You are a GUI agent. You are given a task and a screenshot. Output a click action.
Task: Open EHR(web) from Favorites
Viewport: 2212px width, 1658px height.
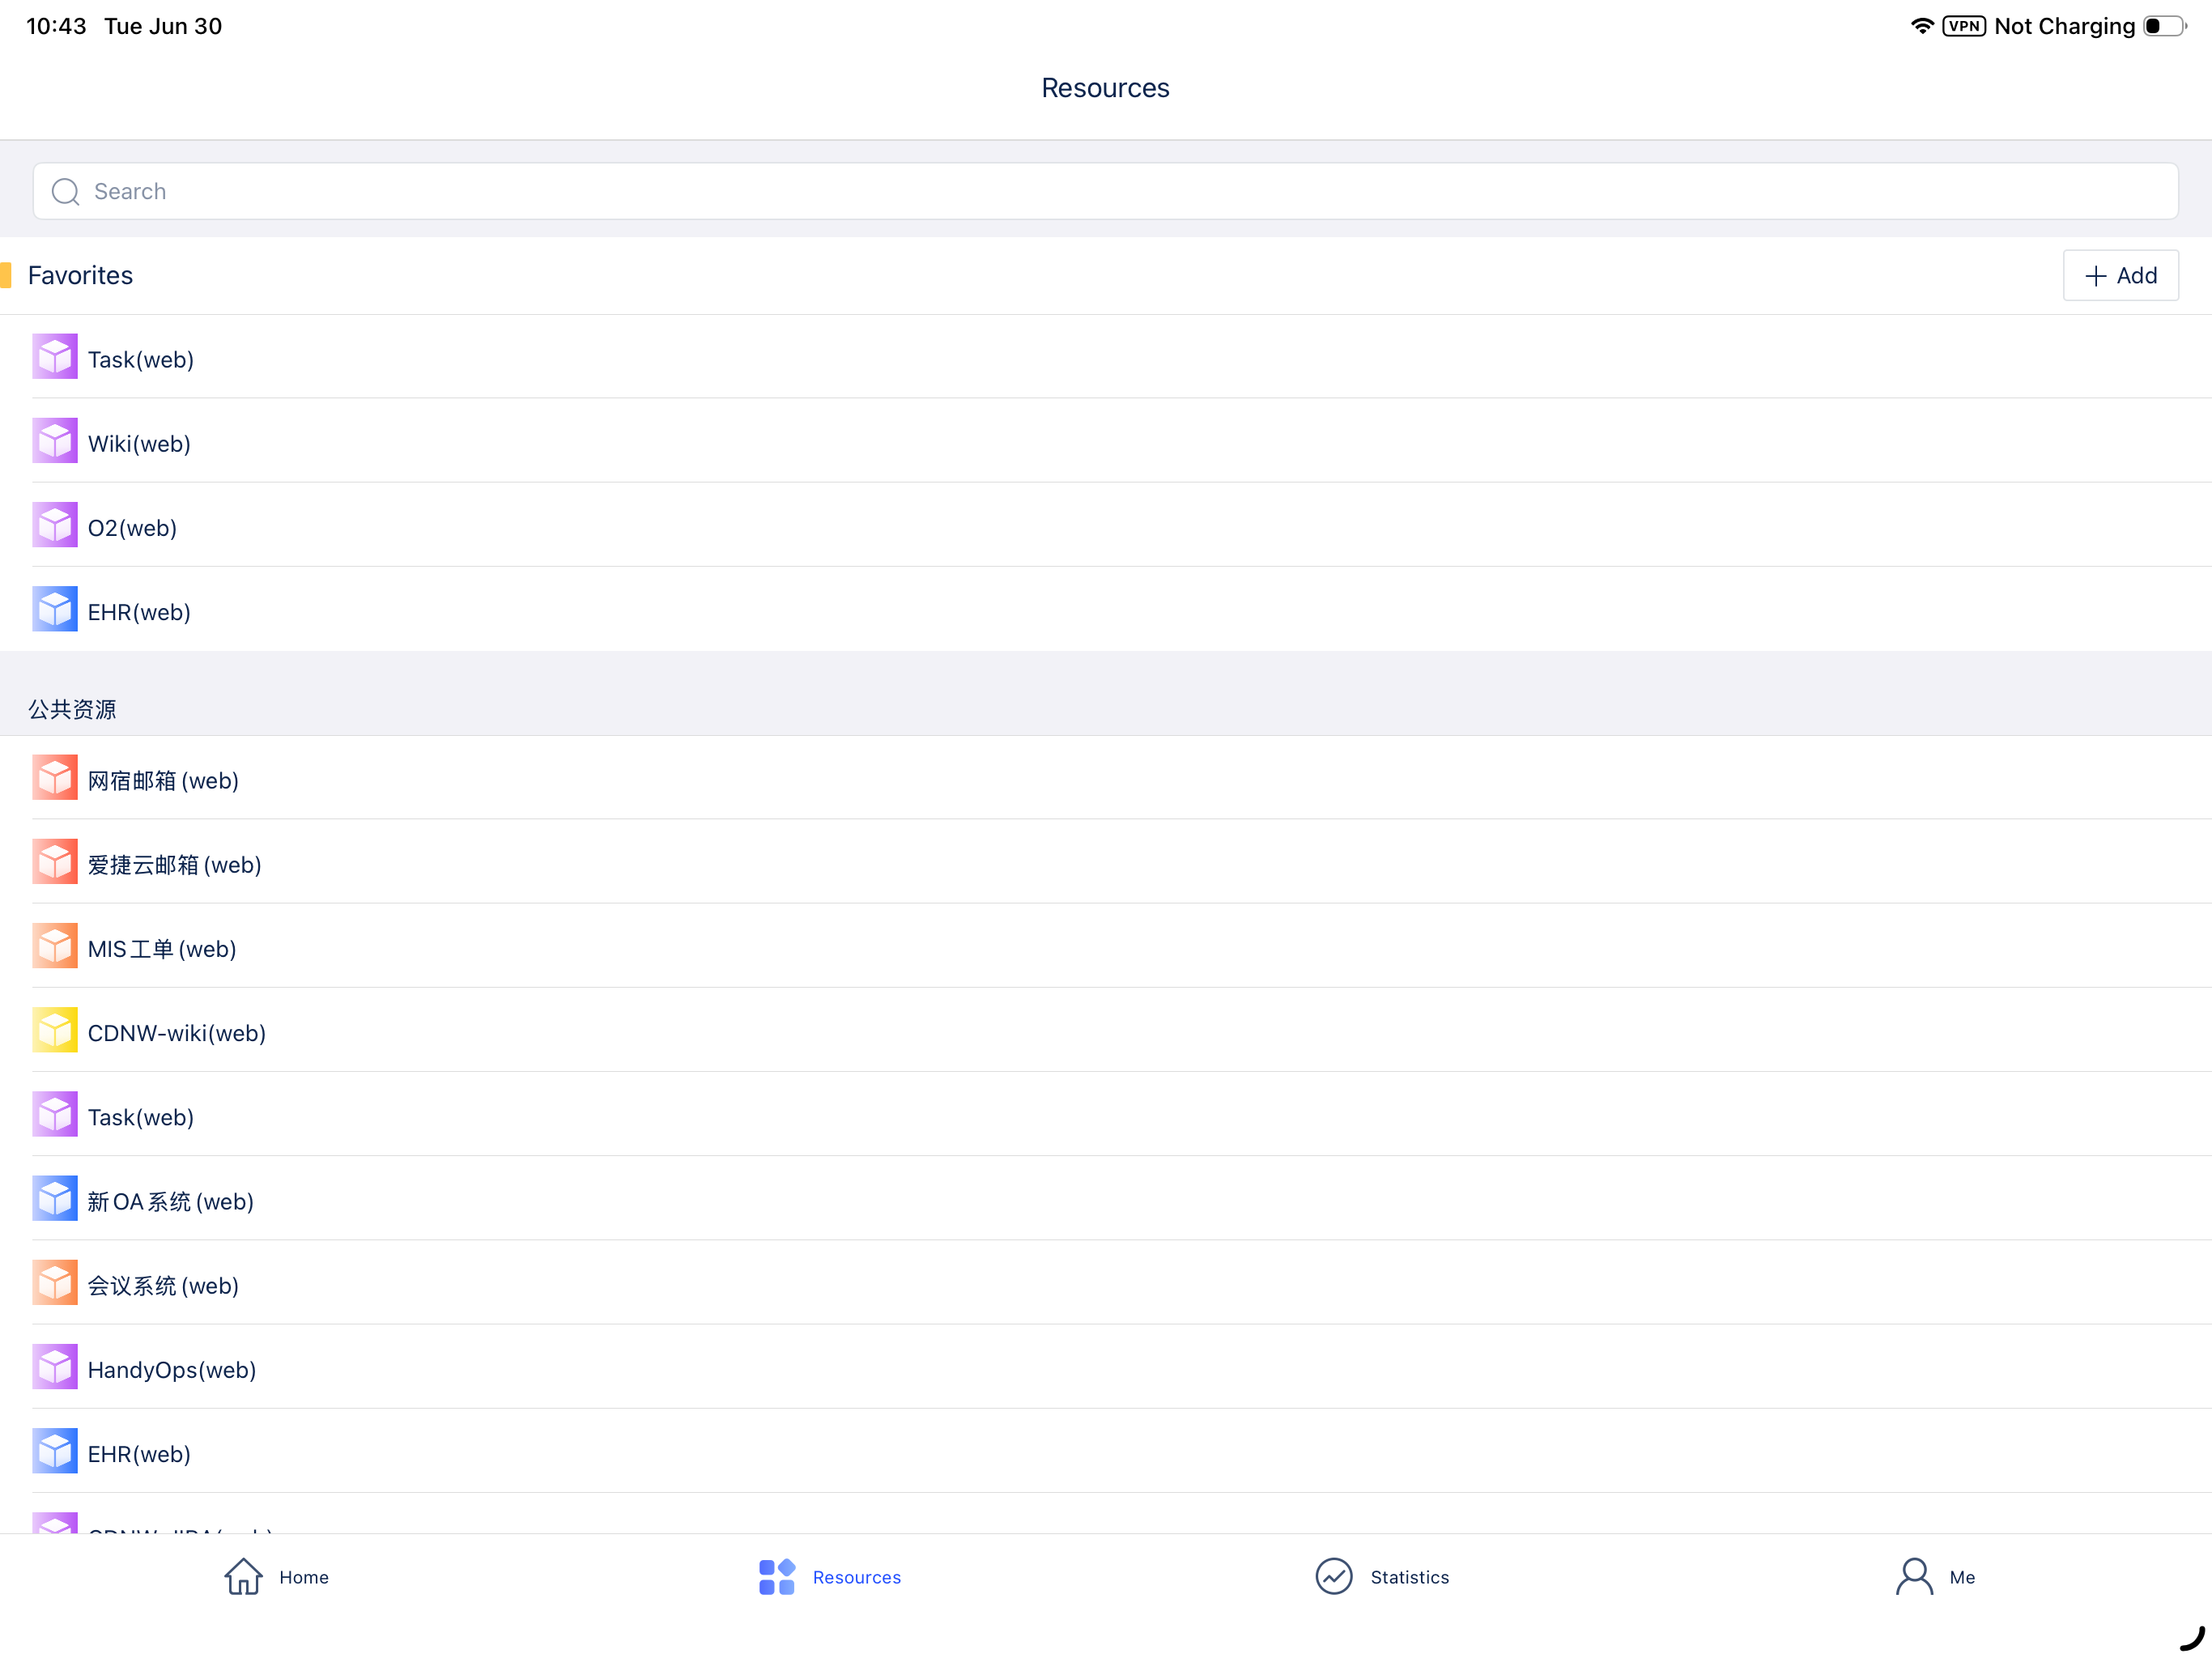[x=1106, y=609]
